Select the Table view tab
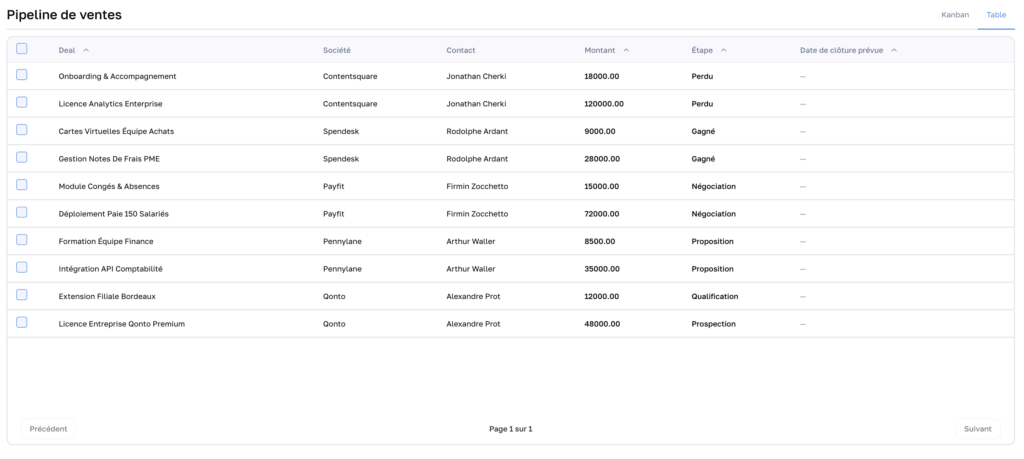 click(996, 15)
